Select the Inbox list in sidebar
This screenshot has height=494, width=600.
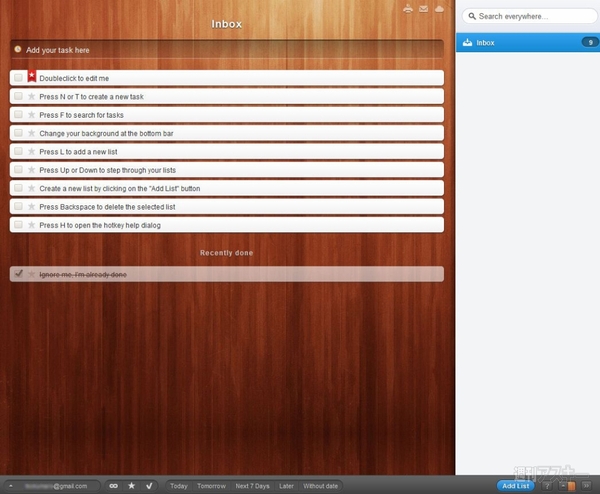528,42
